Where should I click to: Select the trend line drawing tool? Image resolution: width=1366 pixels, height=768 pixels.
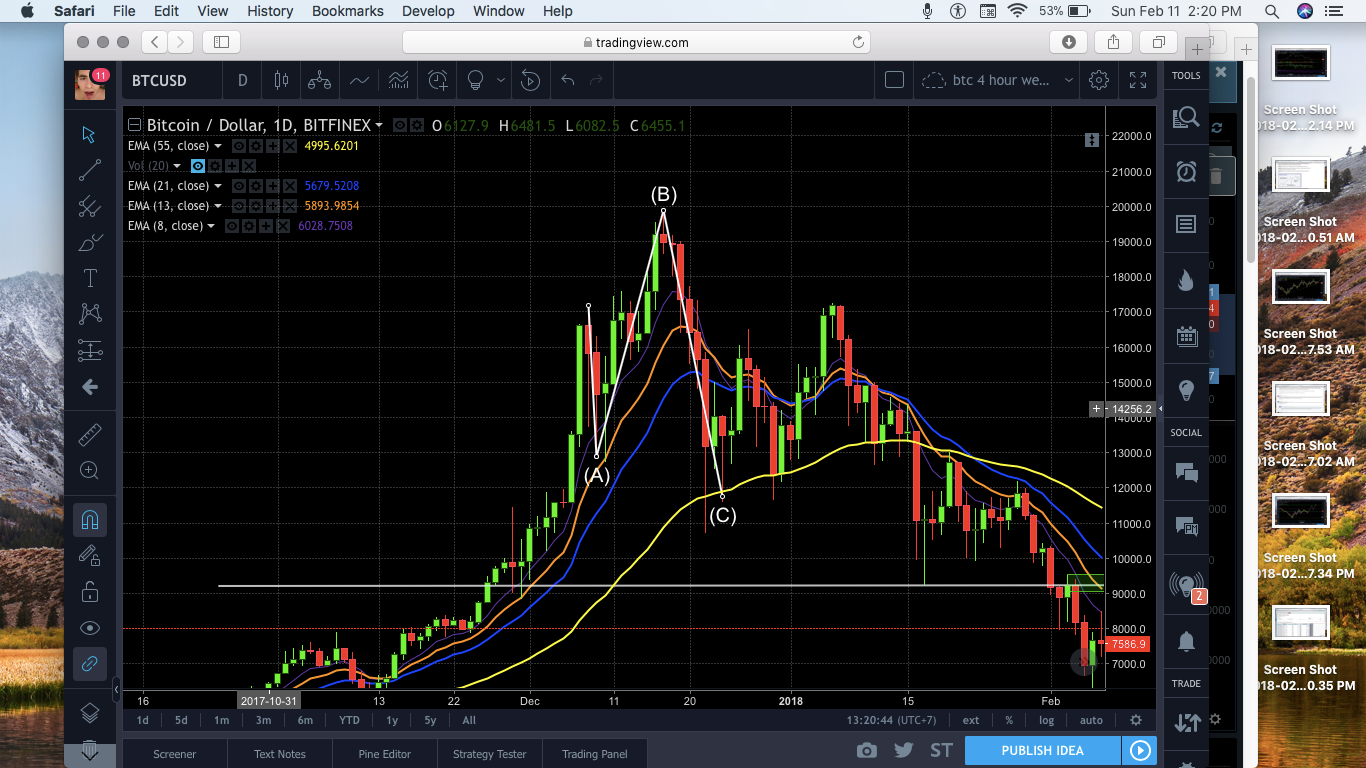pos(89,170)
